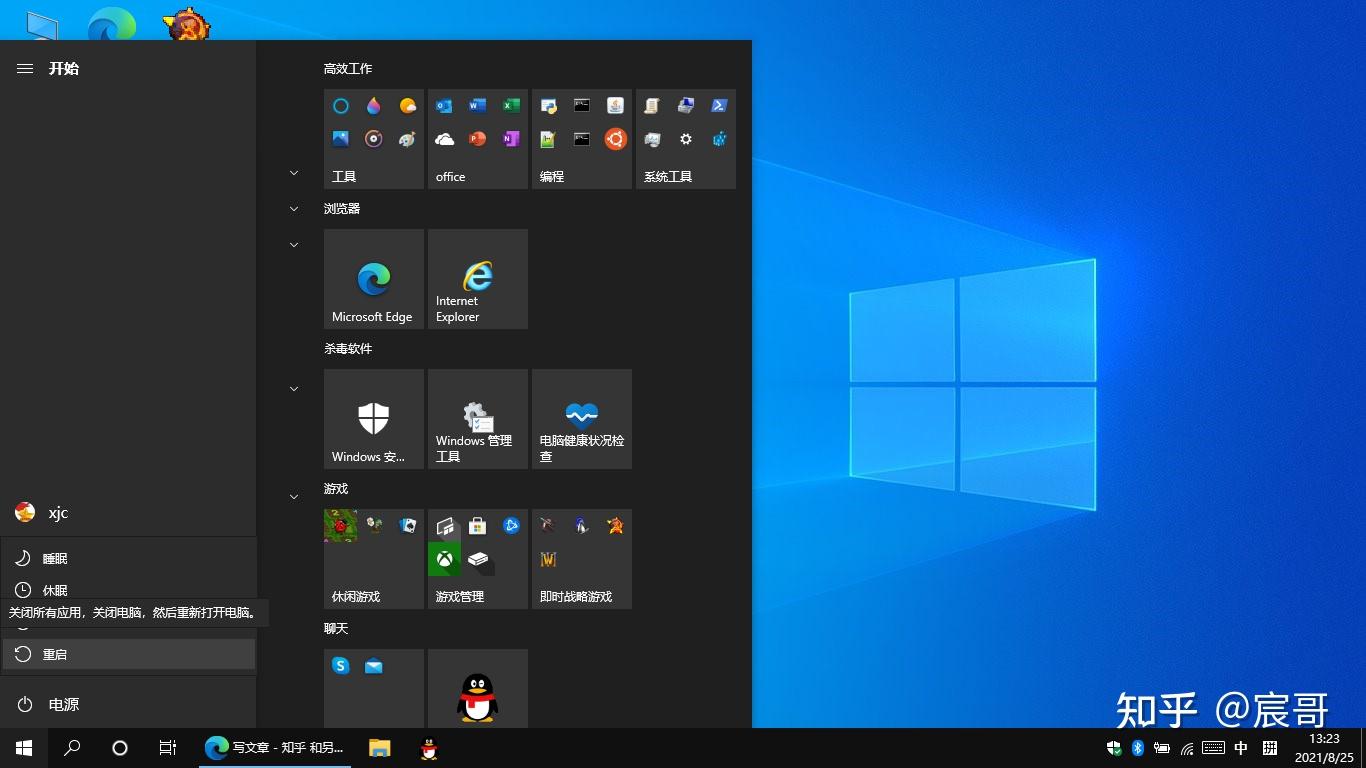Image resolution: width=1366 pixels, height=768 pixels.
Task: Choose 休眠 from the power menu
Action: coord(128,590)
